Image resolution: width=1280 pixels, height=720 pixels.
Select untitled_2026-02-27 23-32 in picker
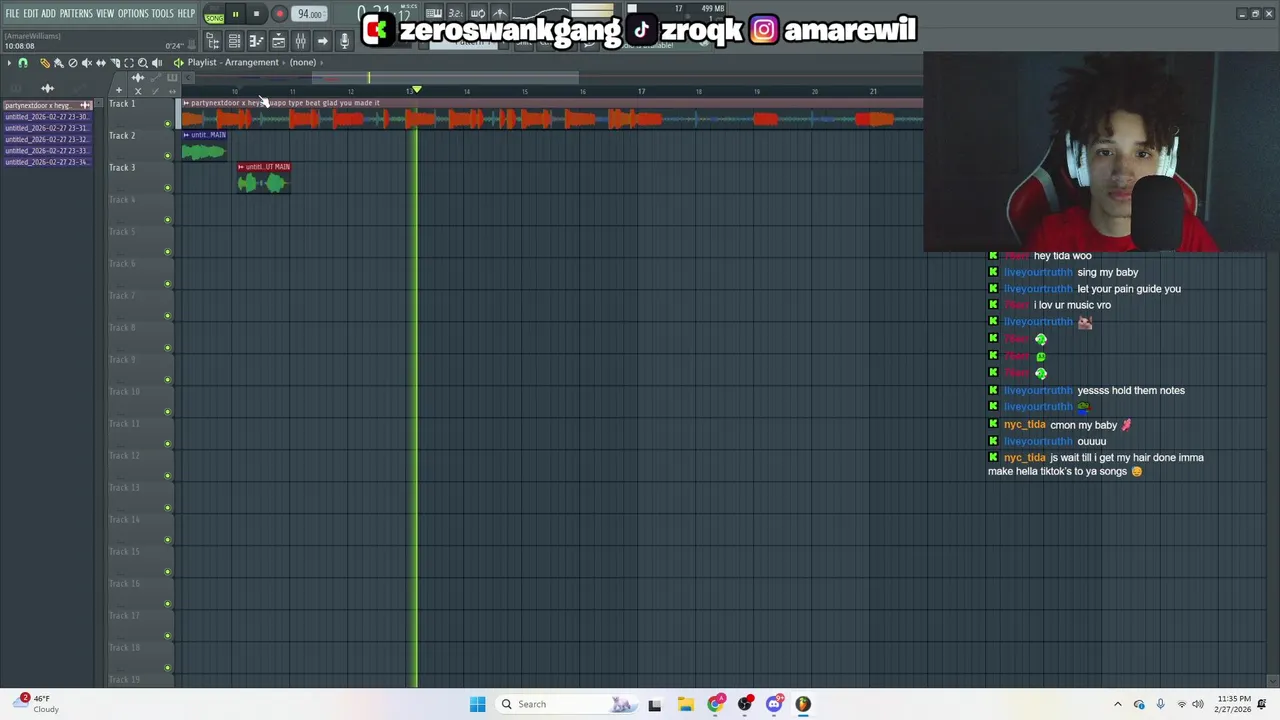(48, 139)
